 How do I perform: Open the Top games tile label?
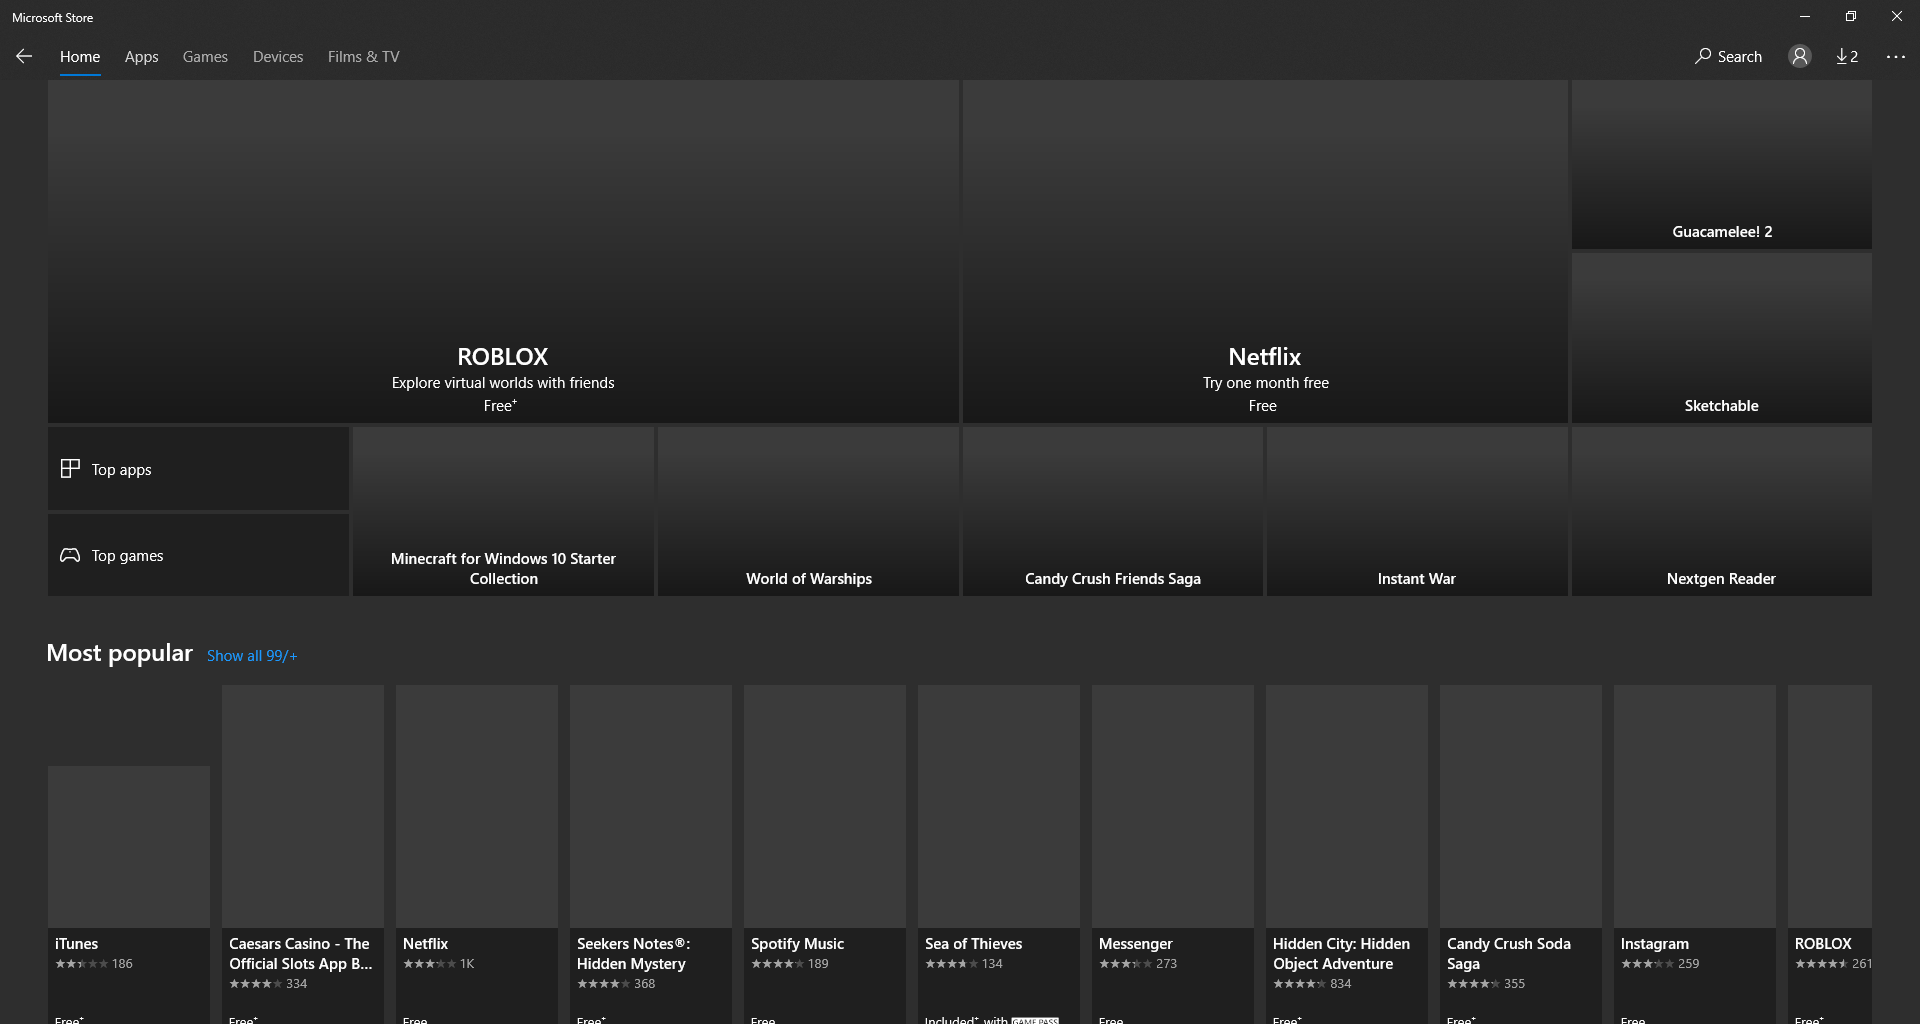(127, 556)
